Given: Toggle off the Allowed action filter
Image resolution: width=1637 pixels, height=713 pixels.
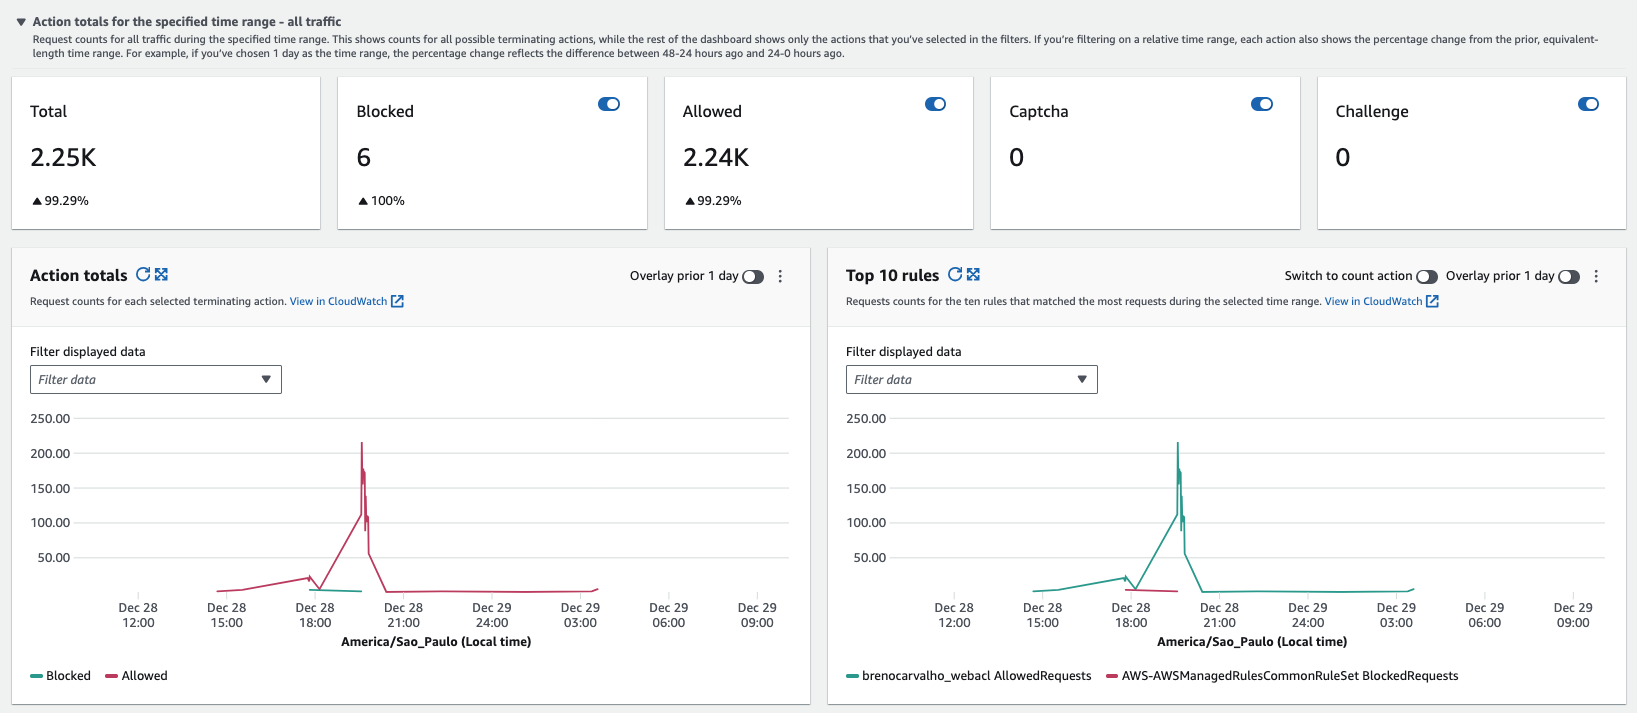Looking at the screenshot, I should [x=935, y=104].
